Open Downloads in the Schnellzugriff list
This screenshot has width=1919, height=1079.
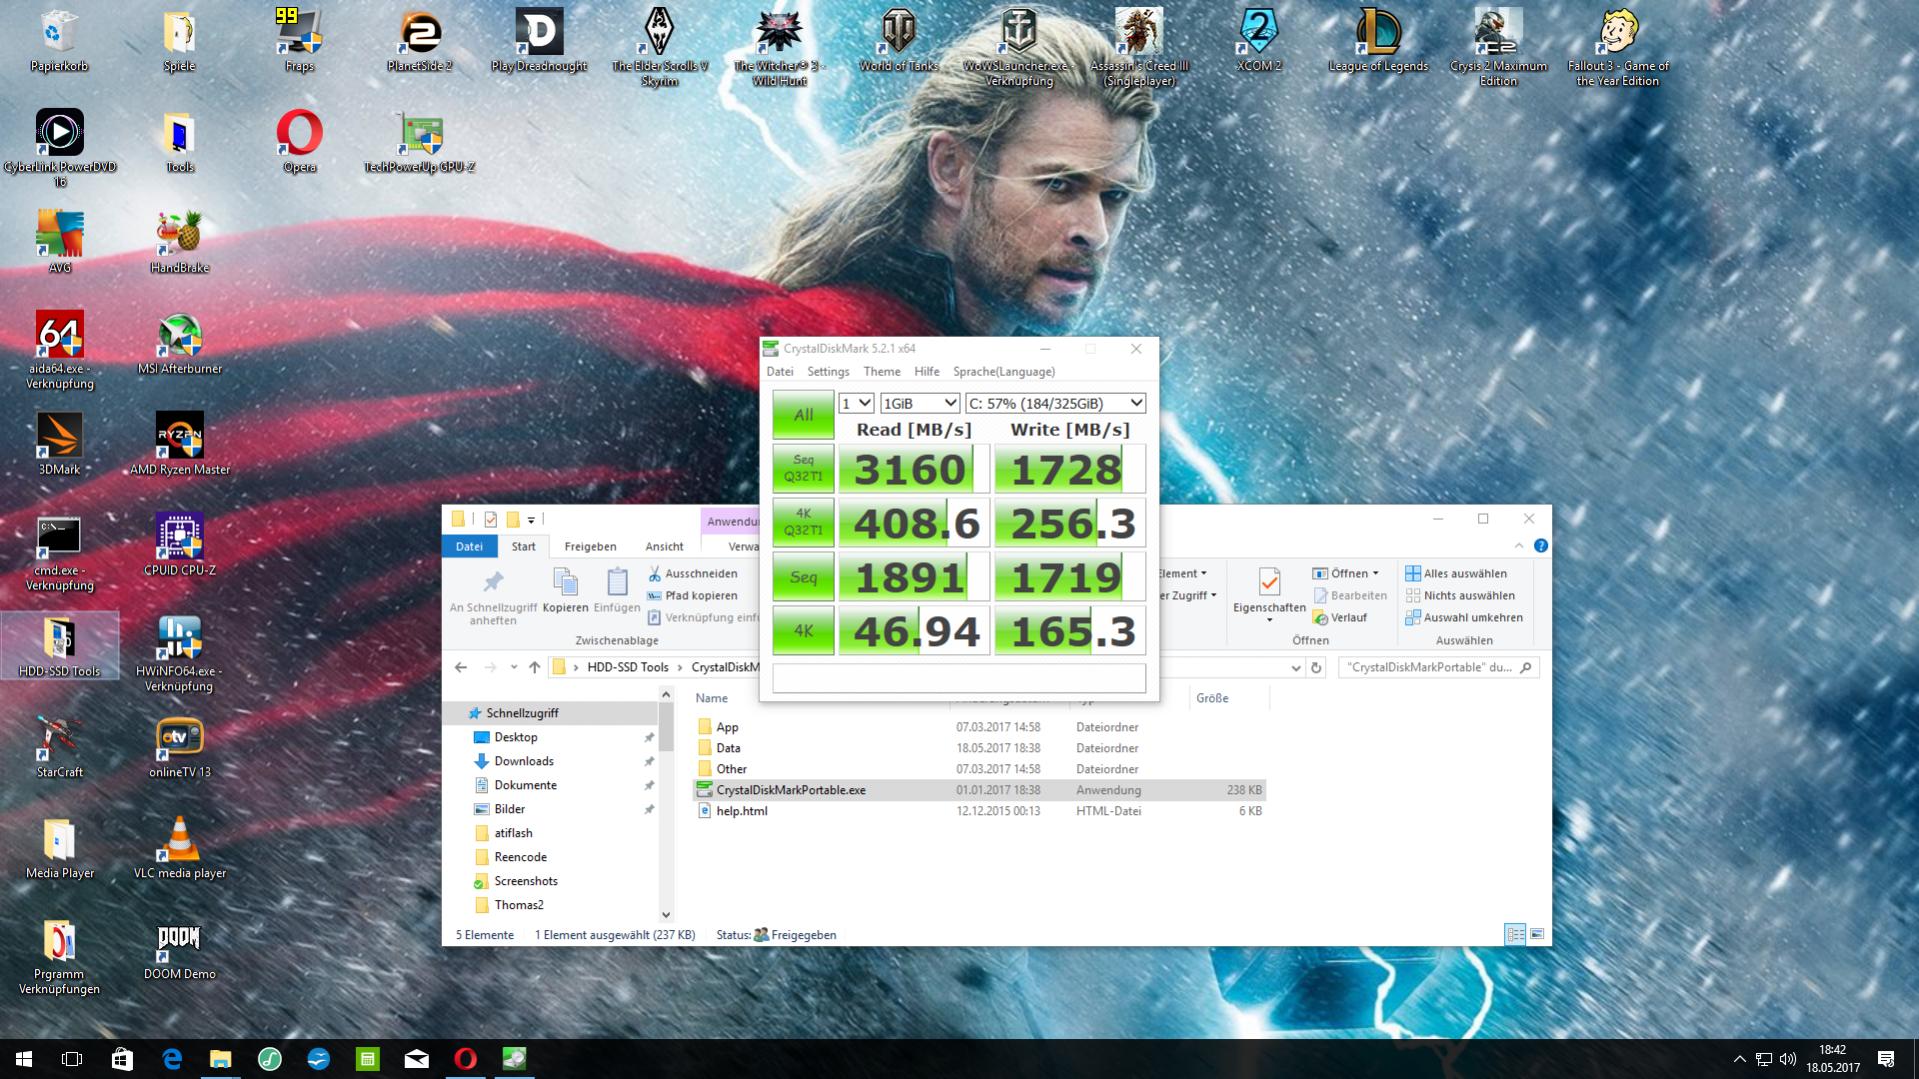pos(524,761)
